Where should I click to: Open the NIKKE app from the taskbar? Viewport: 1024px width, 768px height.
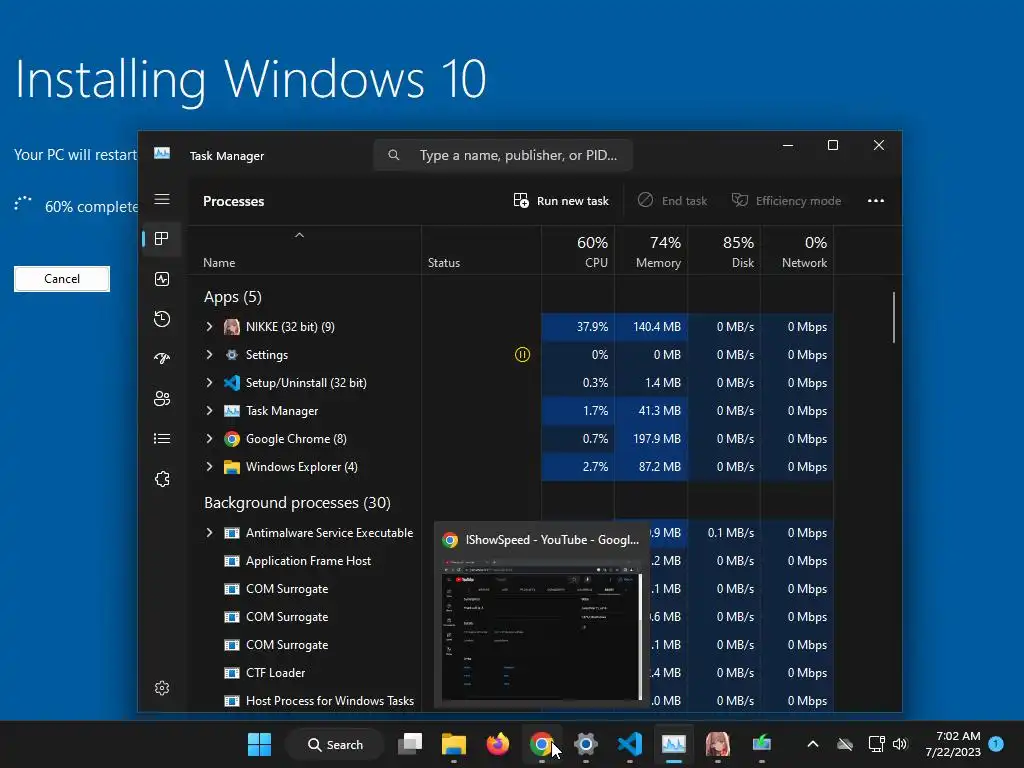[x=718, y=744]
